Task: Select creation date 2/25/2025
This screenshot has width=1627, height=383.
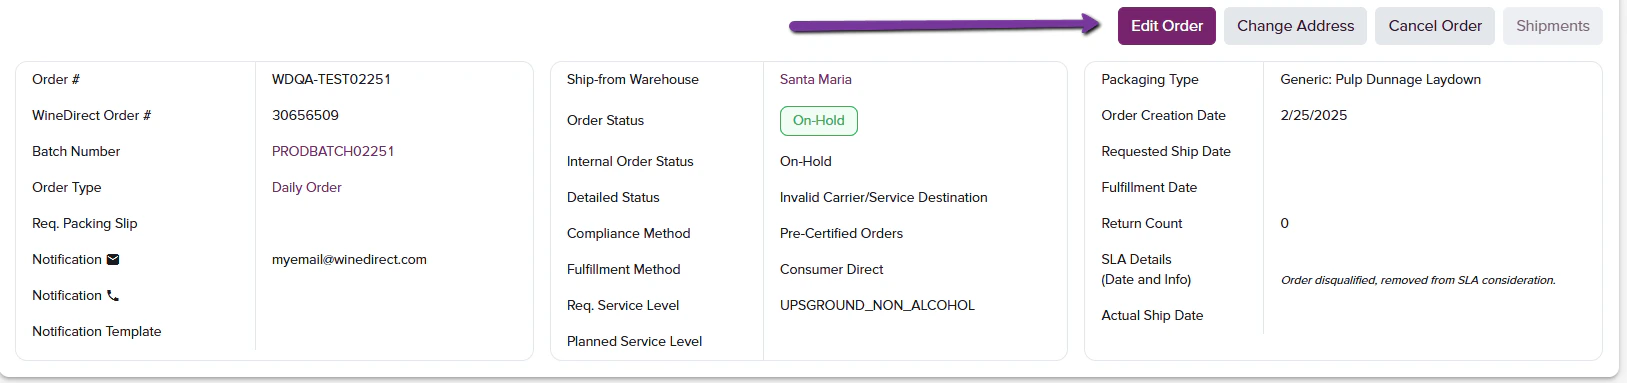Action: [1314, 115]
